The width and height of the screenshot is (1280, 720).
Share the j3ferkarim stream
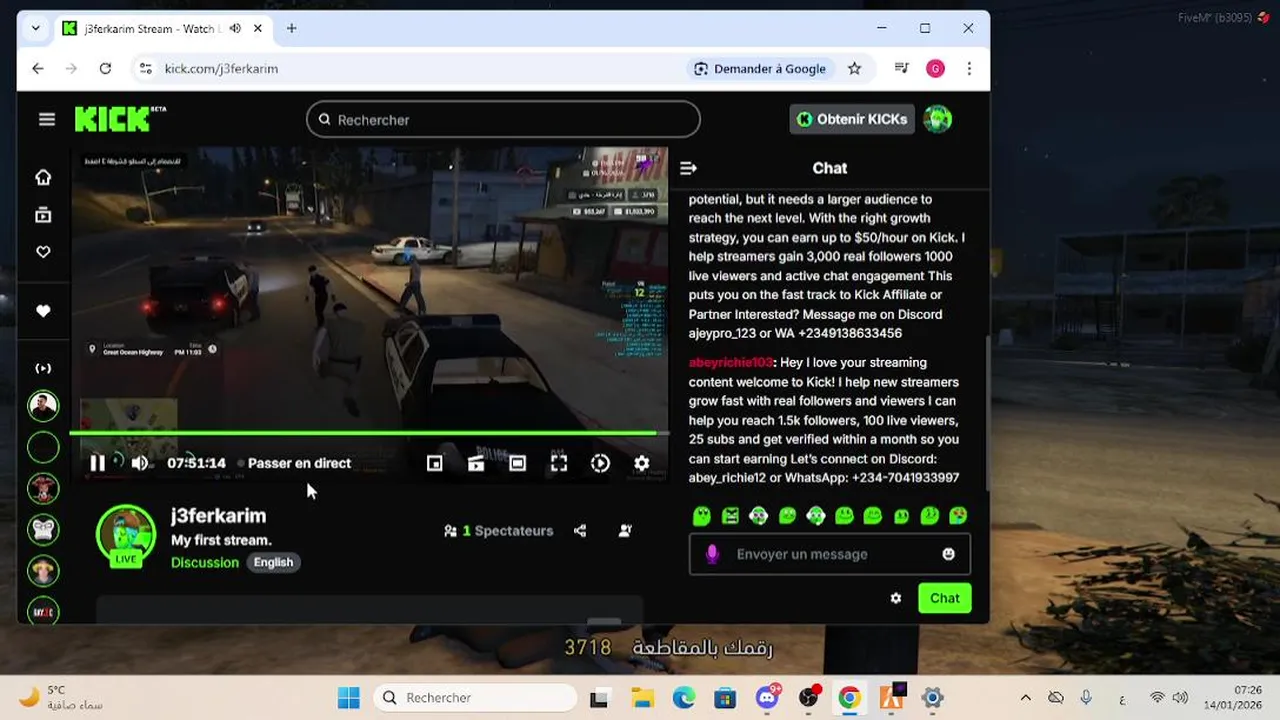click(x=580, y=531)
